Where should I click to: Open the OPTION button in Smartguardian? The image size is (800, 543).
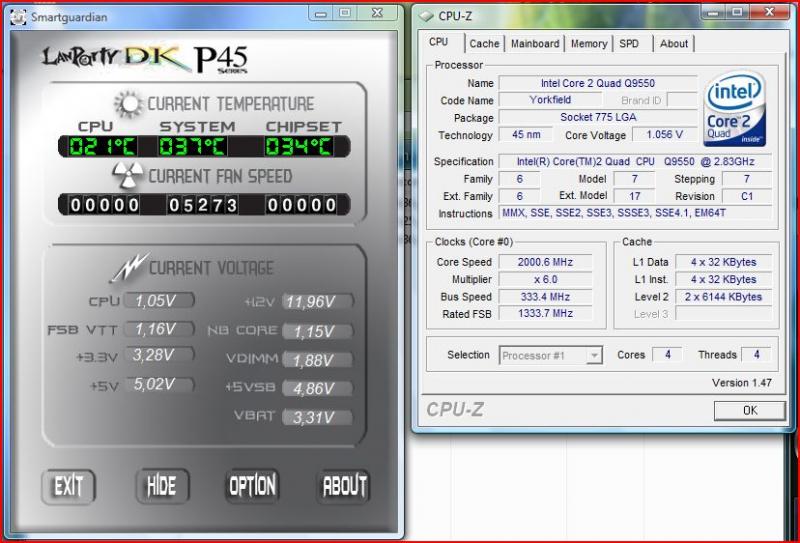point(252,486)
